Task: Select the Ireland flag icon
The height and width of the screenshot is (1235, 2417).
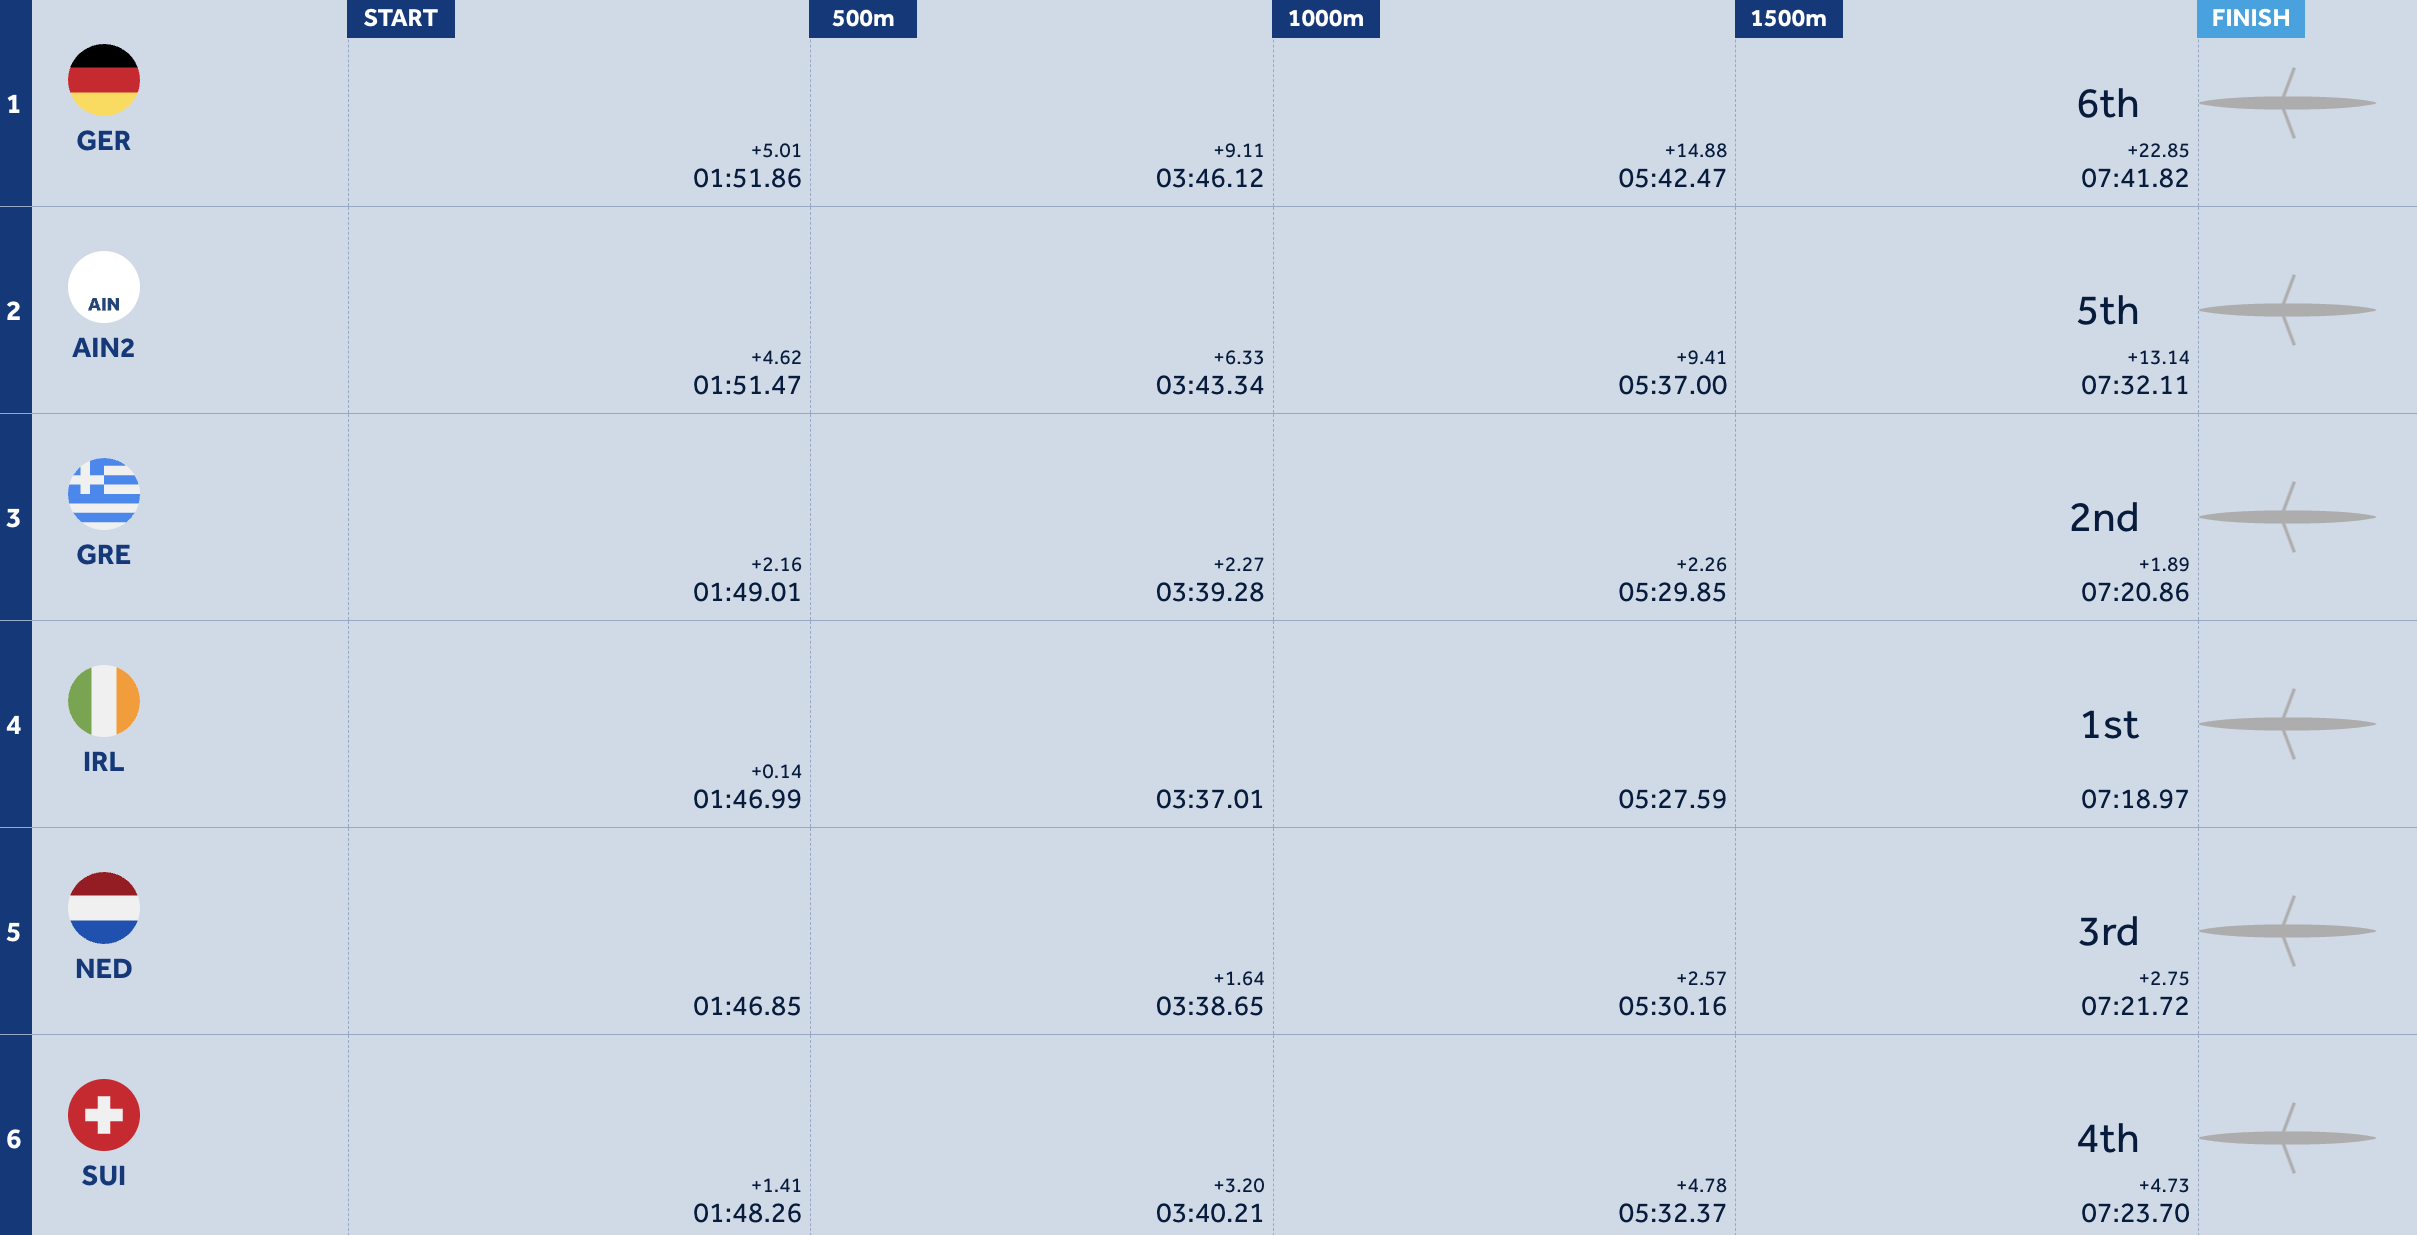Action: click(104, 701)
